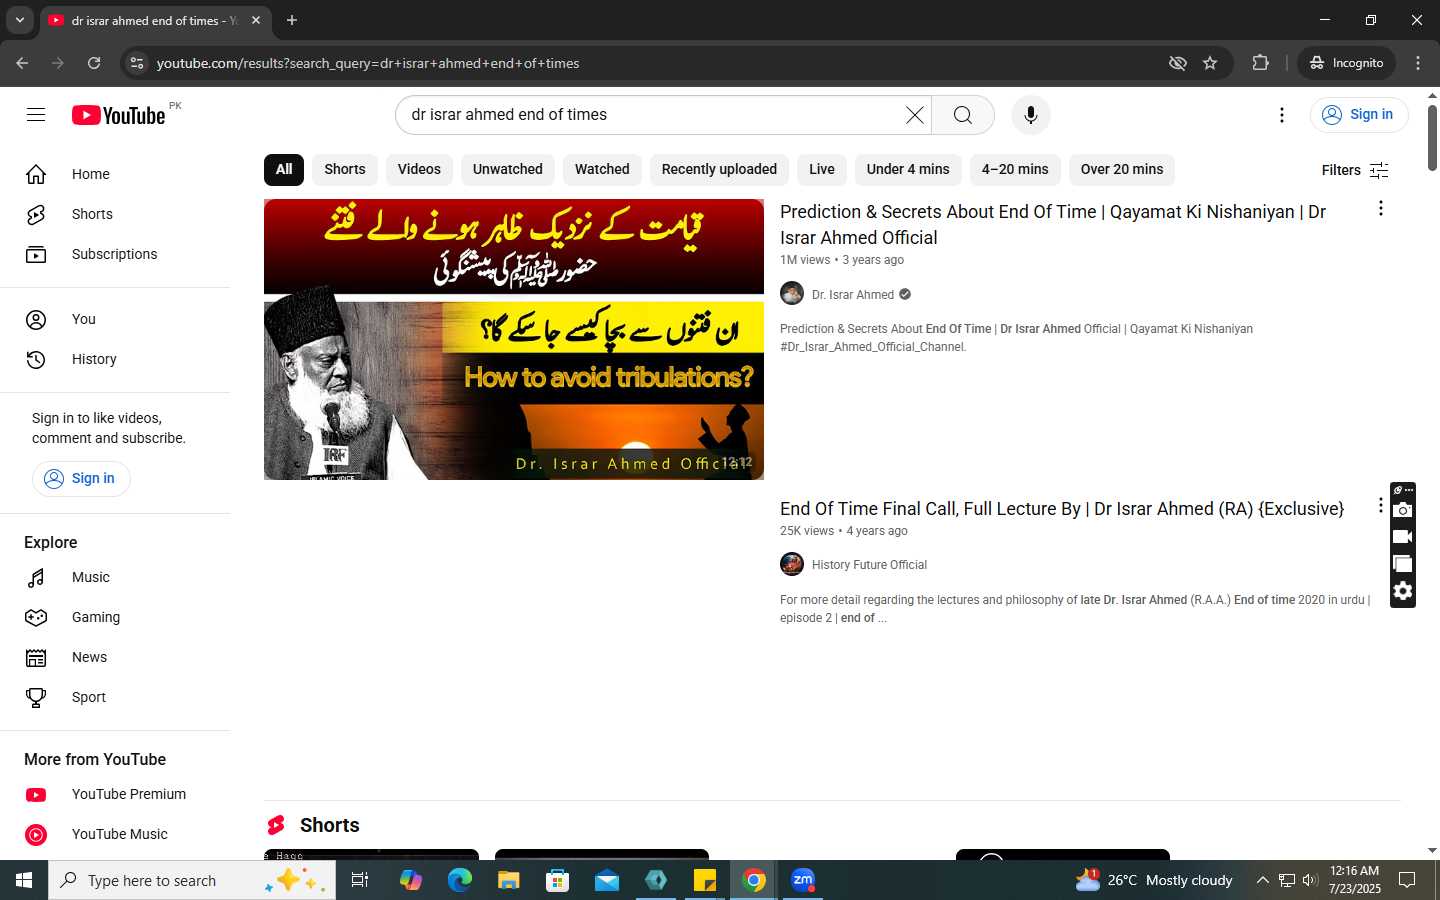The width and height of the screenshot is (1440, 900).
Task: Click the sidebar Sign in button
Action: click(x=81, y=478)
